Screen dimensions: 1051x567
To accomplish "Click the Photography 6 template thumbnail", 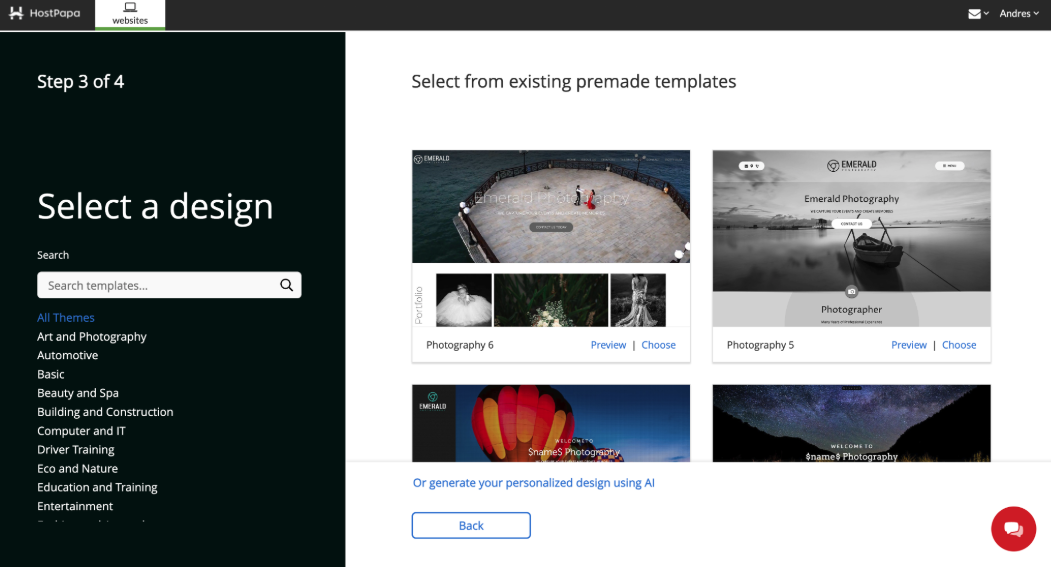I will pos(551,239).
